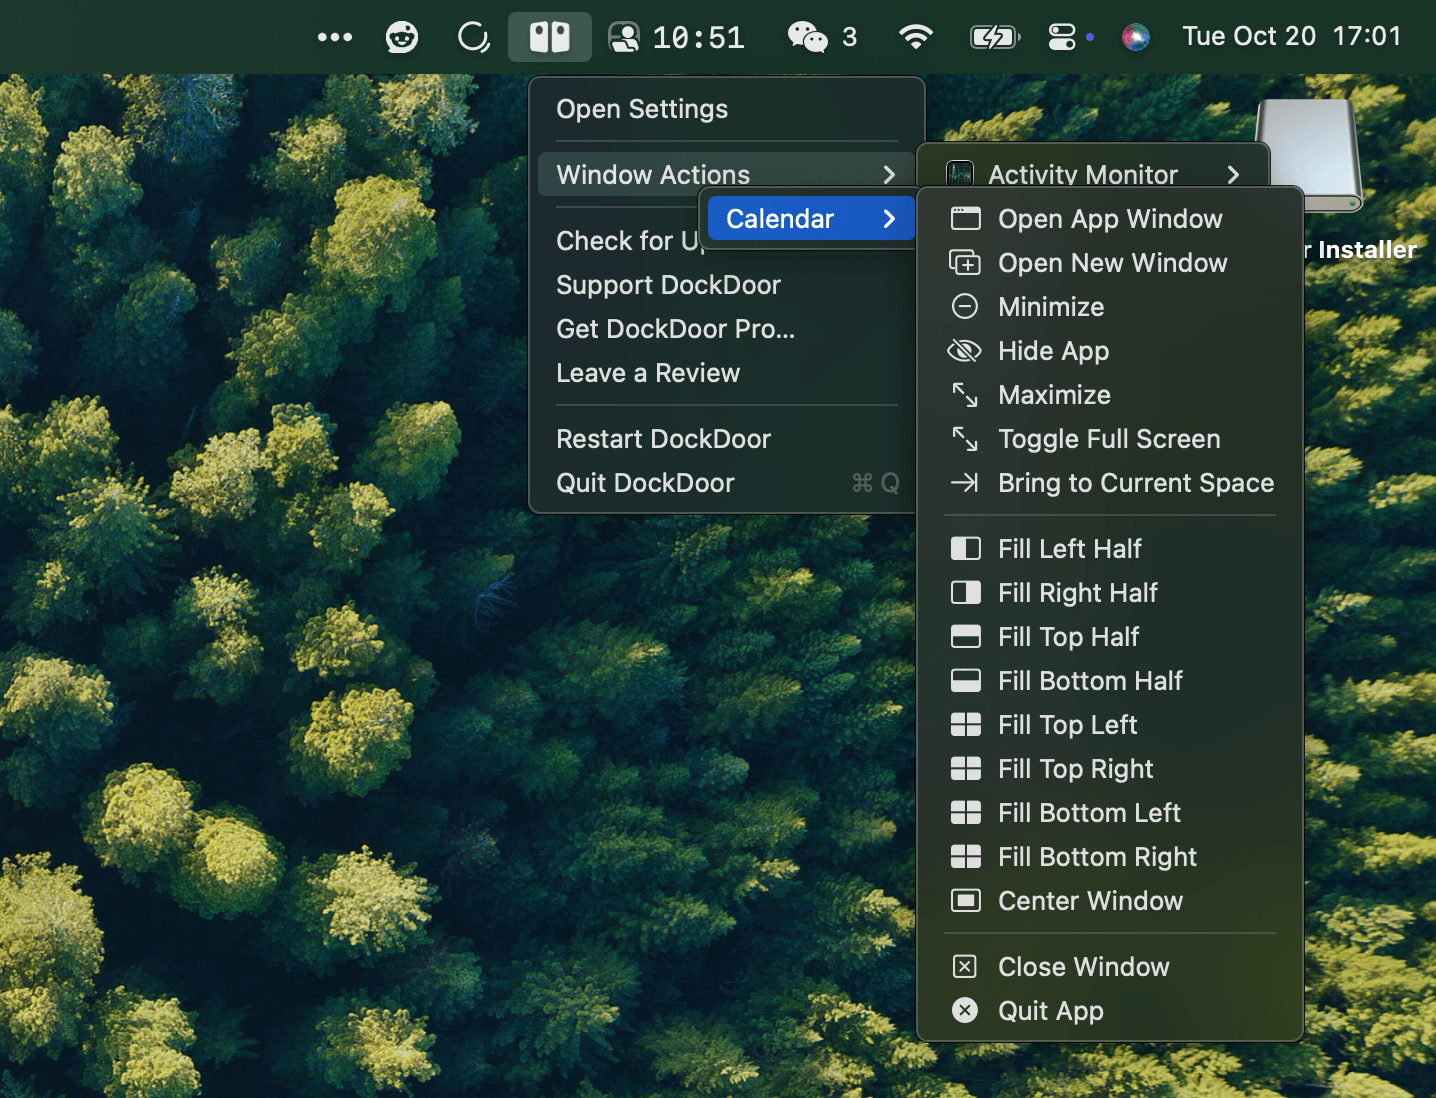The width and height of the screenshot is (1436, 1098).
Task: Expand the Calendar submenu chevron
Action: 889,219
